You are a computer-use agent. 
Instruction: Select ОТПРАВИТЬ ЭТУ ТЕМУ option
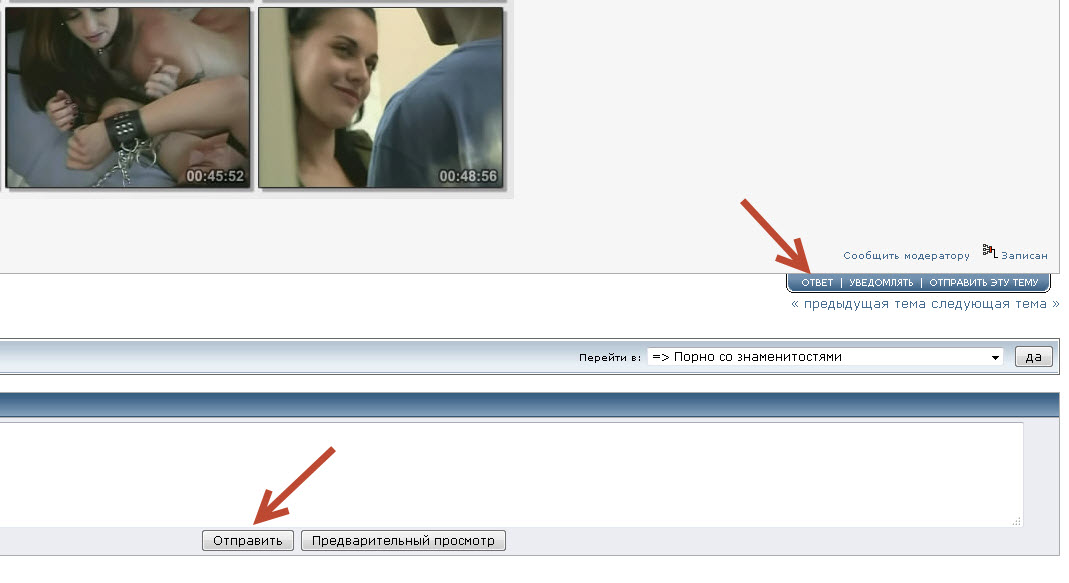point(984,282)
